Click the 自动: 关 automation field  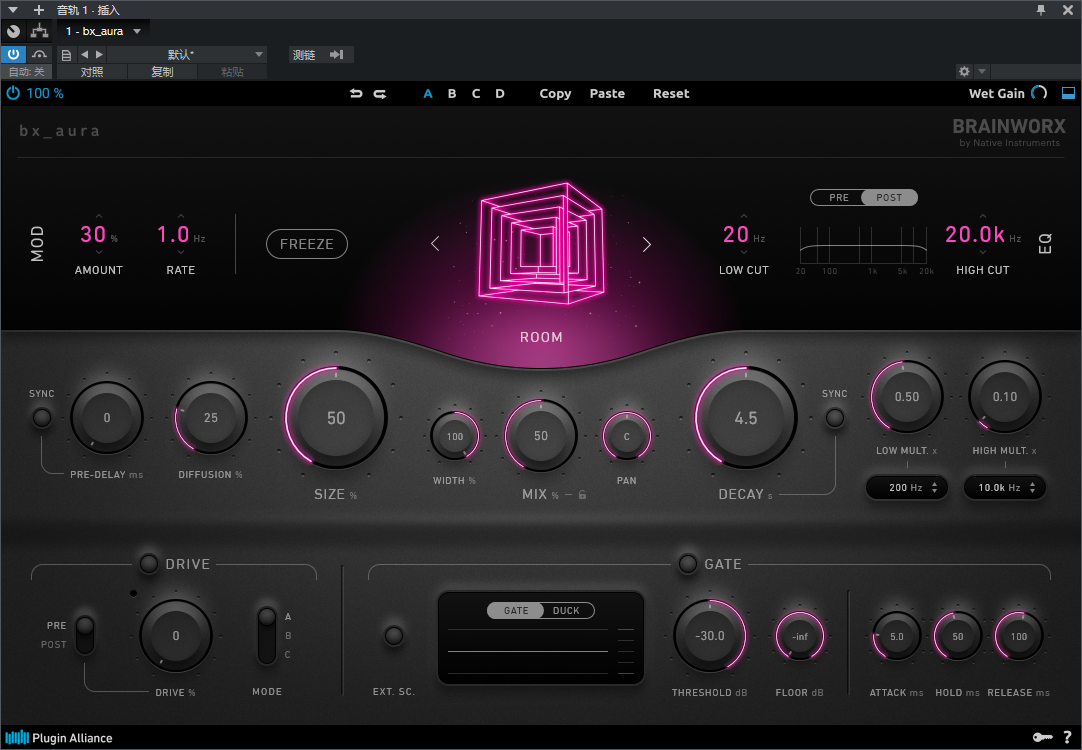point(27,72)
